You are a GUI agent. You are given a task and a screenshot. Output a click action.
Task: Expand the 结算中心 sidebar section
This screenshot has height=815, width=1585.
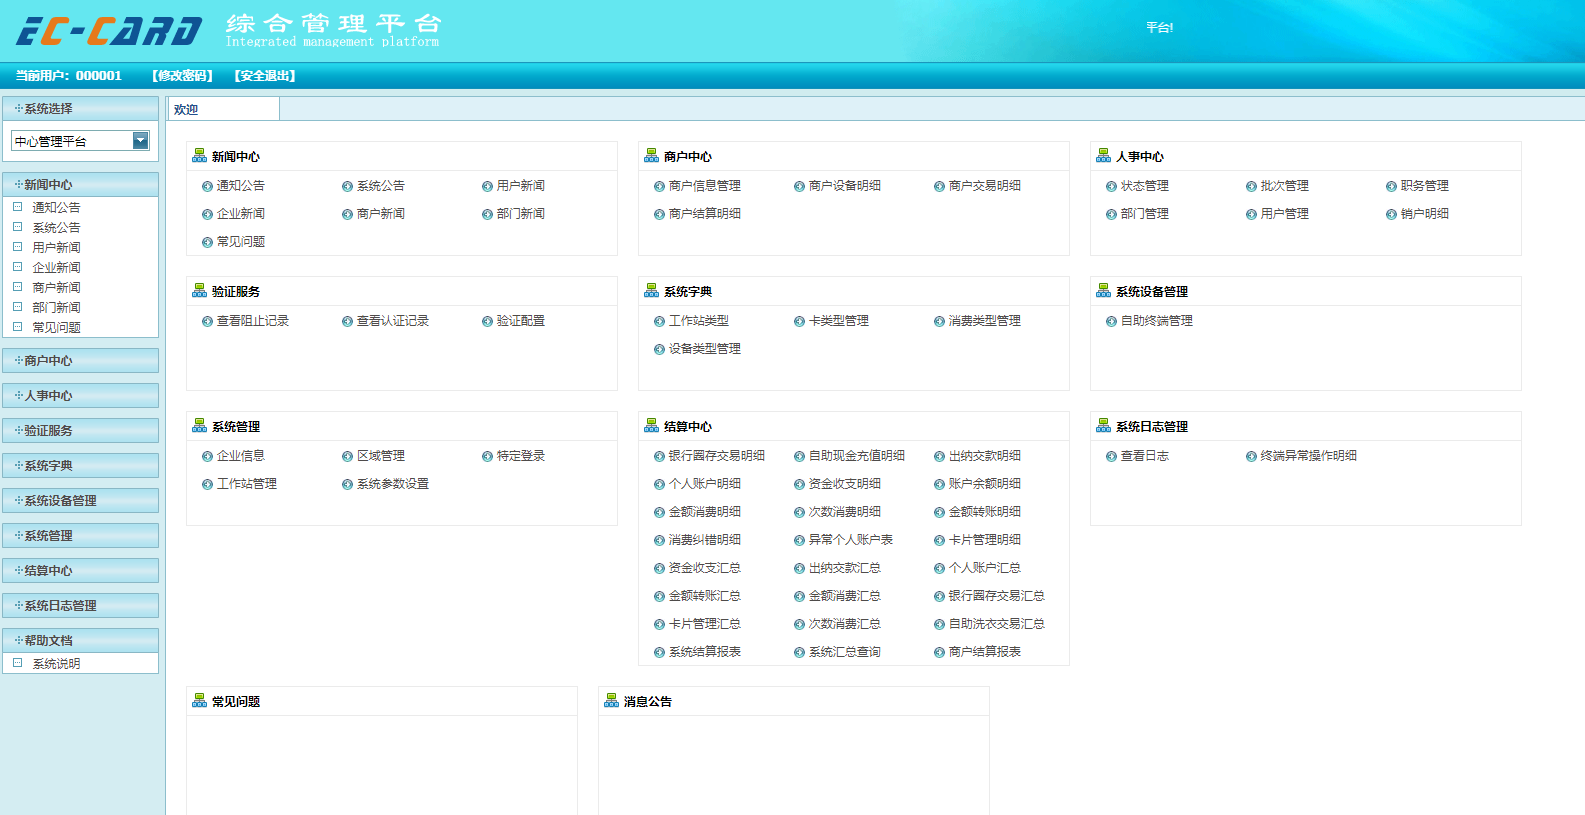tap(80, 570)
